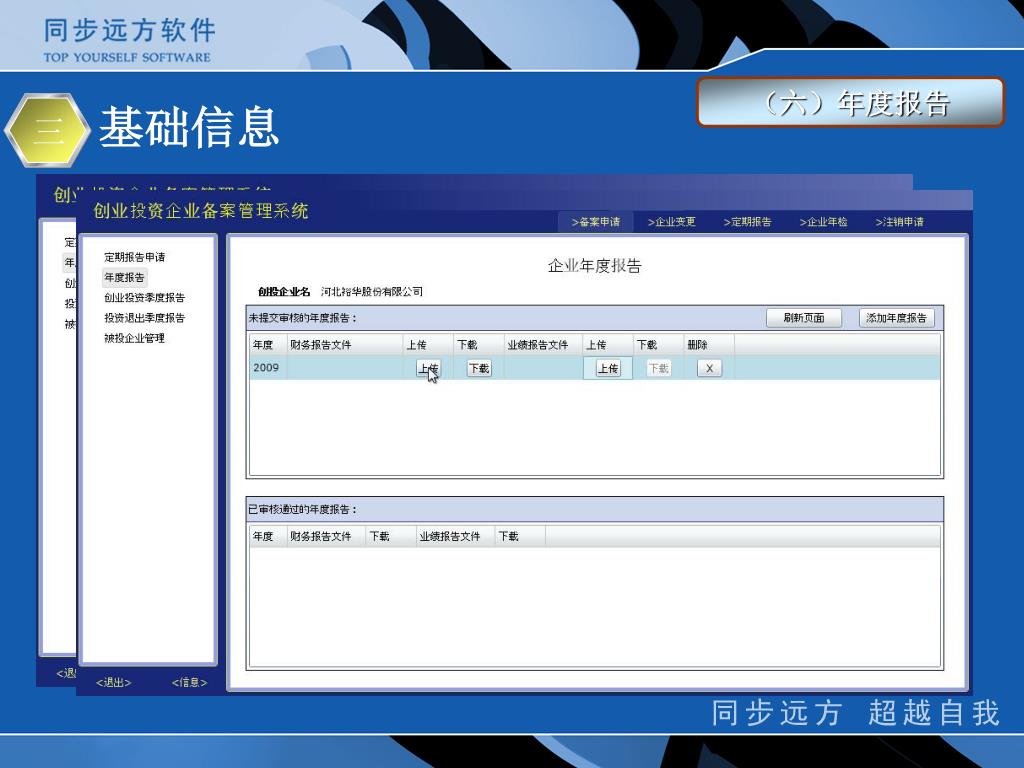Click the 未提交审核的年度报告 section label
This screenshot has height=768, width=1024.
pyautogui.click(x=302, y=319)
